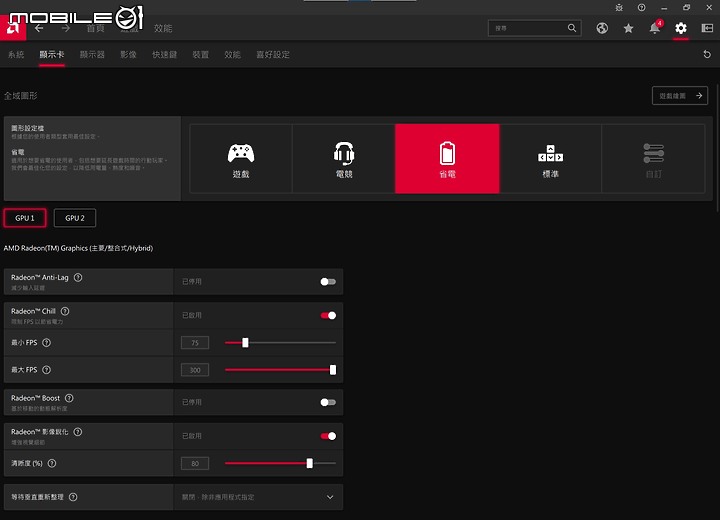Show help for minimum FPS
720x520 pixels.
[x=46, y=343]
